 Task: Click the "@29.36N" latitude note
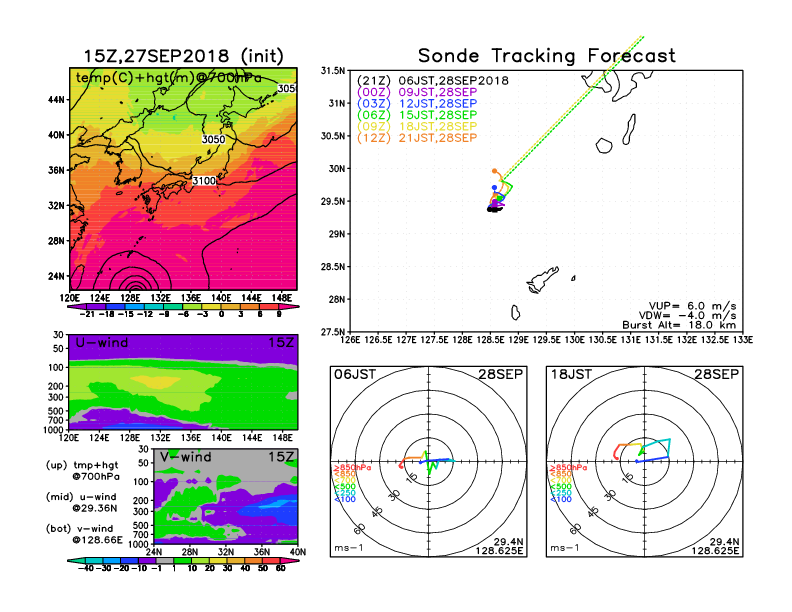click(x=94, y=508)
